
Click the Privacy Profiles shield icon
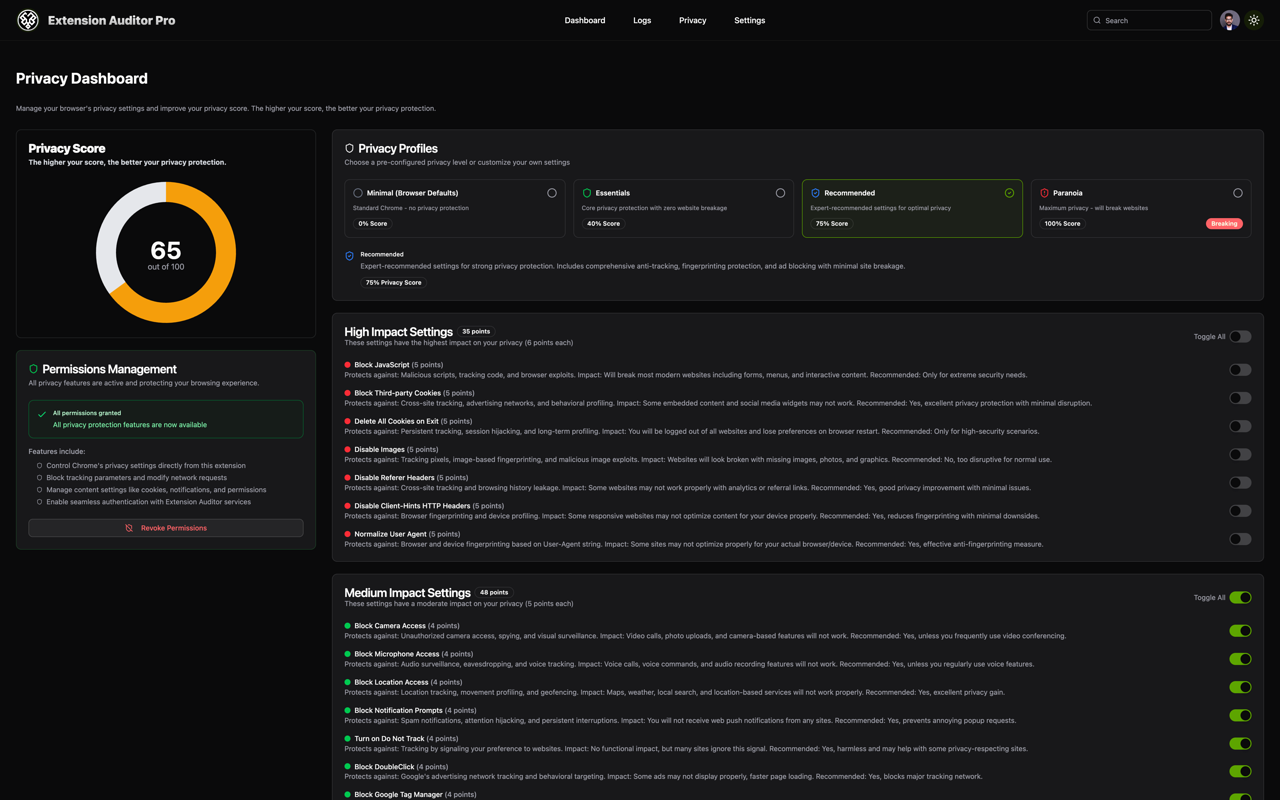coord(349,148)
